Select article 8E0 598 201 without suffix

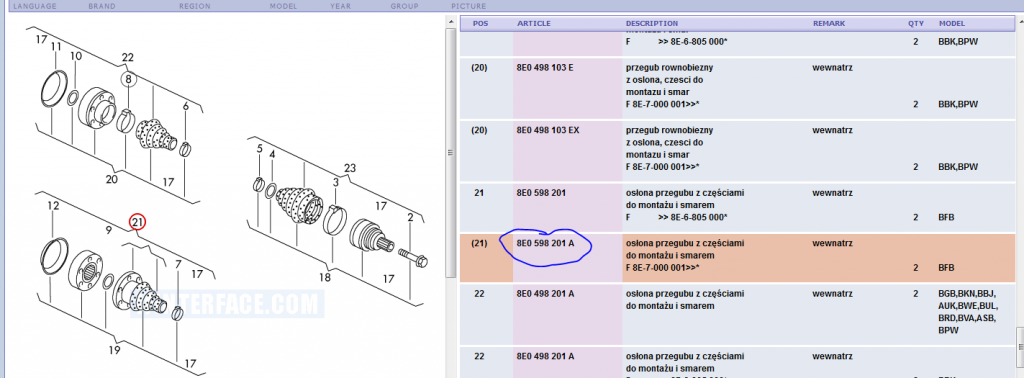[x=541, y=193]
